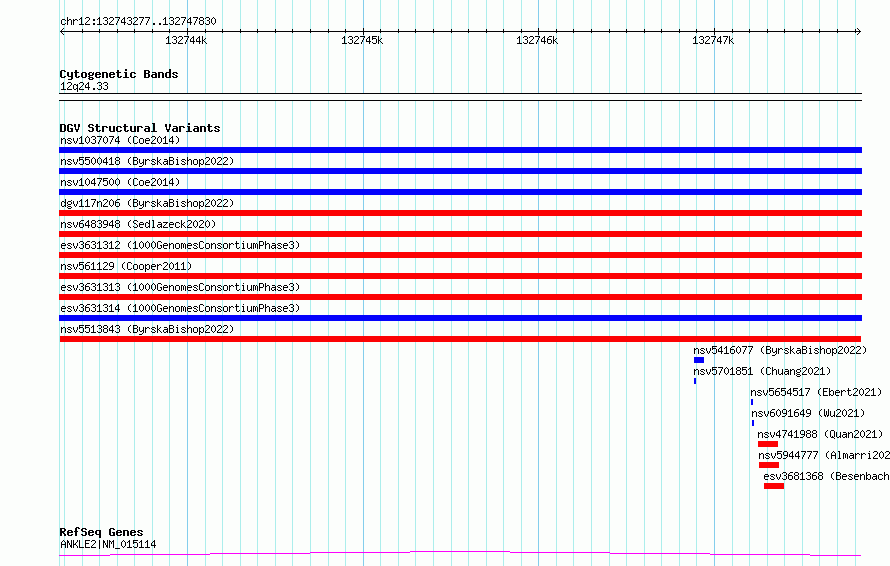This screenshot has height=566, width=890.
Task: Select the red bar under nsv561129
Action: pos(460,276)
